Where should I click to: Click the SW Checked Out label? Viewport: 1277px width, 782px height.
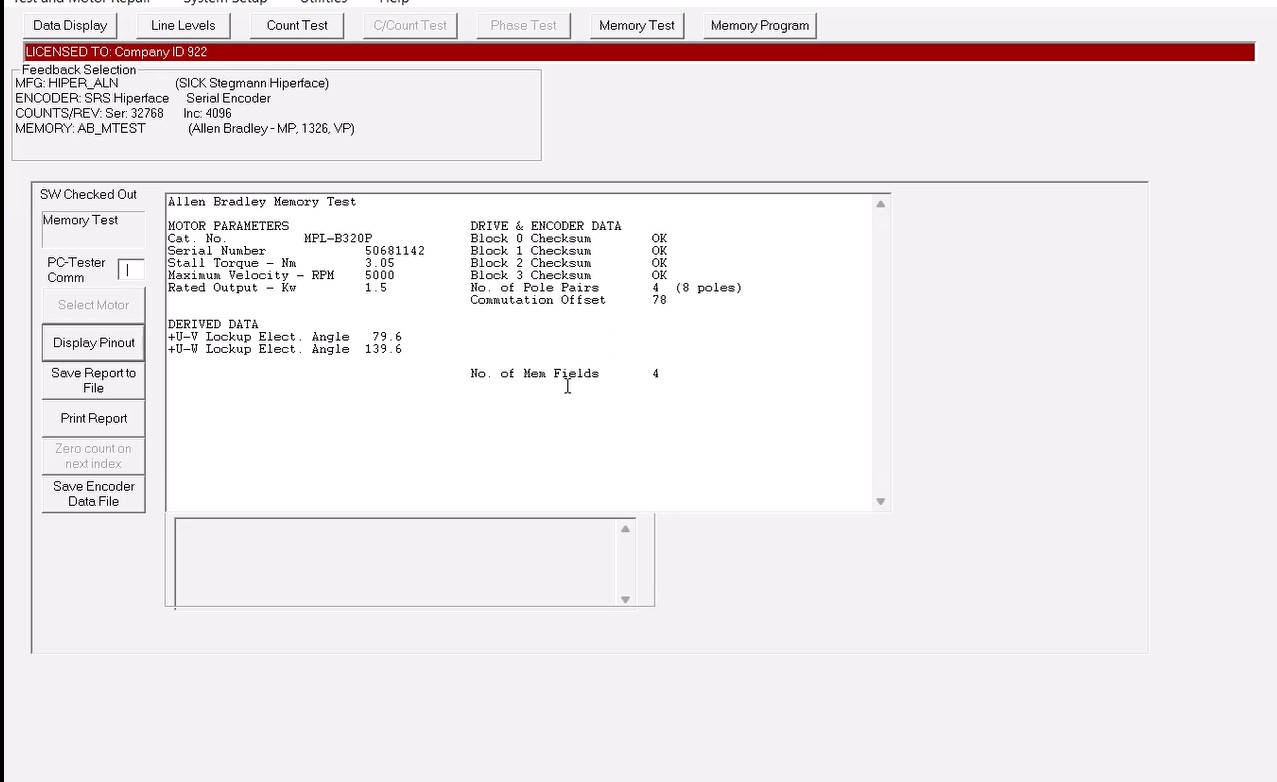[88, 194]
